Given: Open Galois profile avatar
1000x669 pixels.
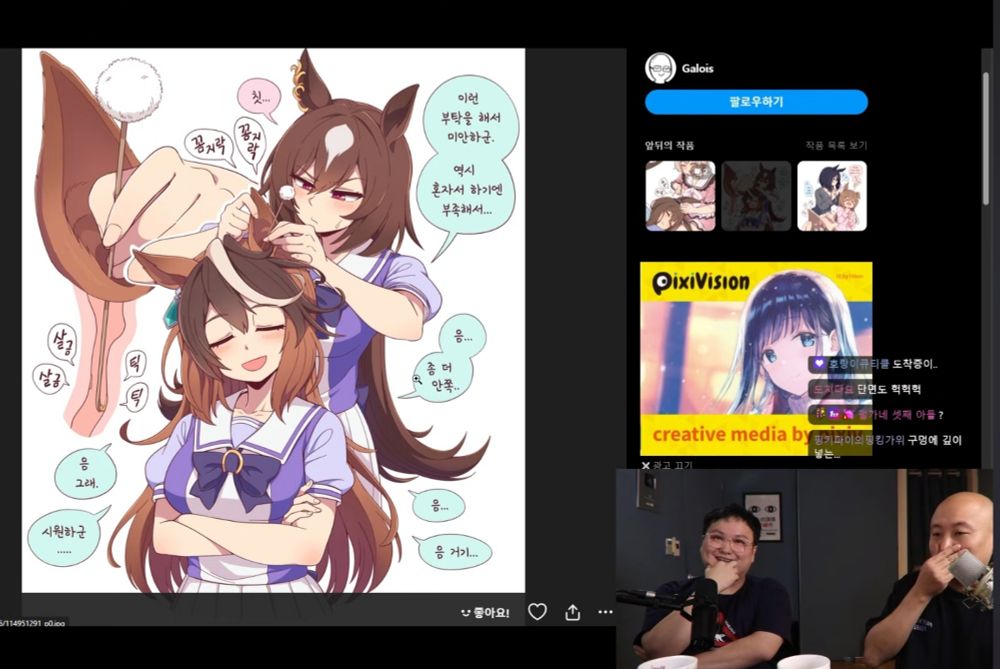Looking at the screenshot, I should 660,68.
